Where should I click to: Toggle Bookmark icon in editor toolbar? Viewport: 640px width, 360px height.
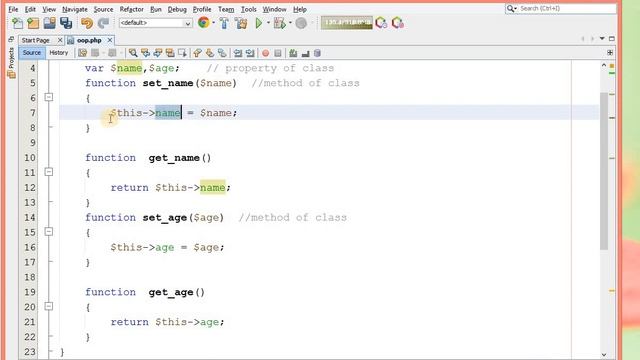[222, 53]
